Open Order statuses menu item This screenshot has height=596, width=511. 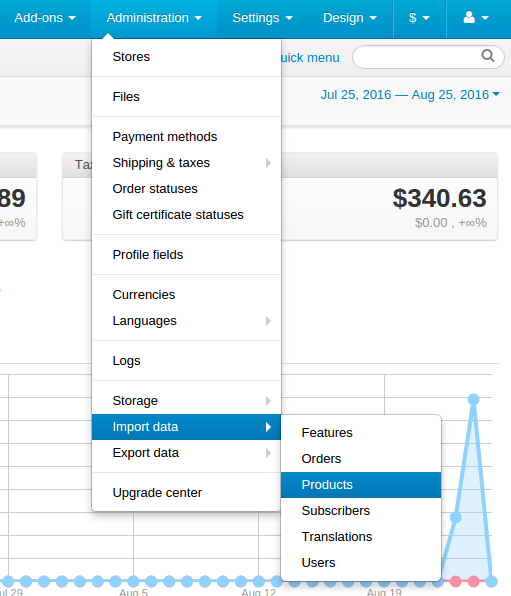pyautogui.click(x=186, y=189)
